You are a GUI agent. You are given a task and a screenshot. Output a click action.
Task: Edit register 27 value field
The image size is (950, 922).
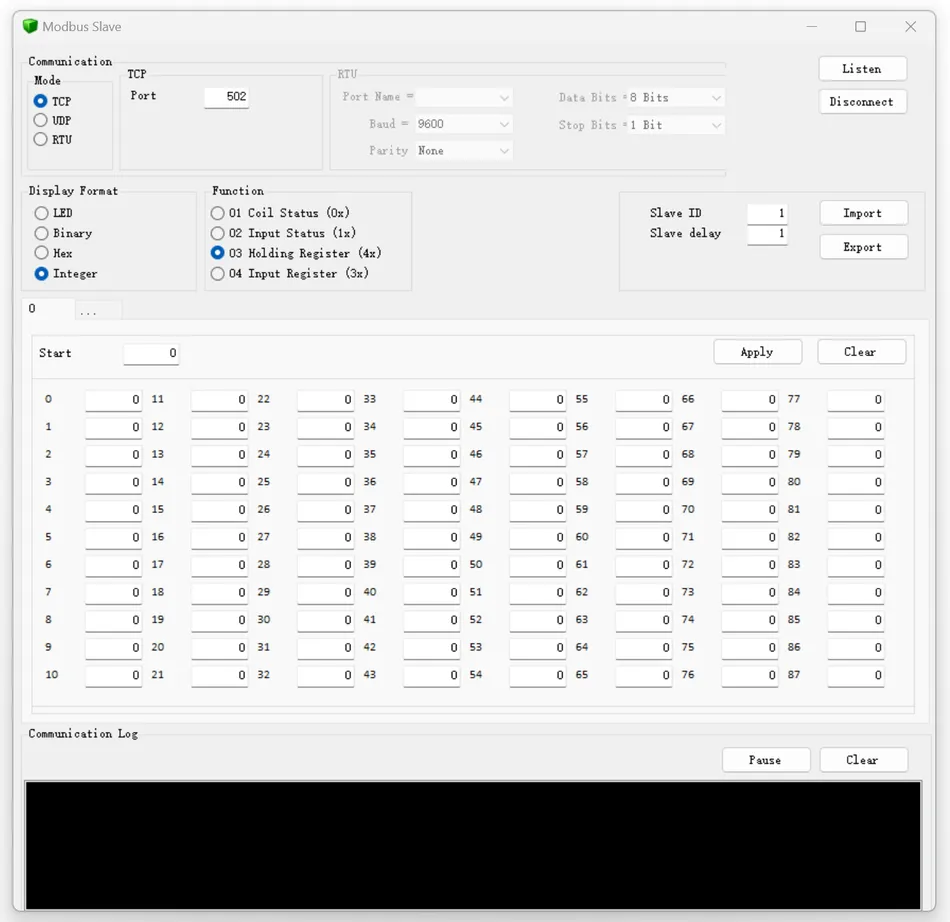[325, 538]
